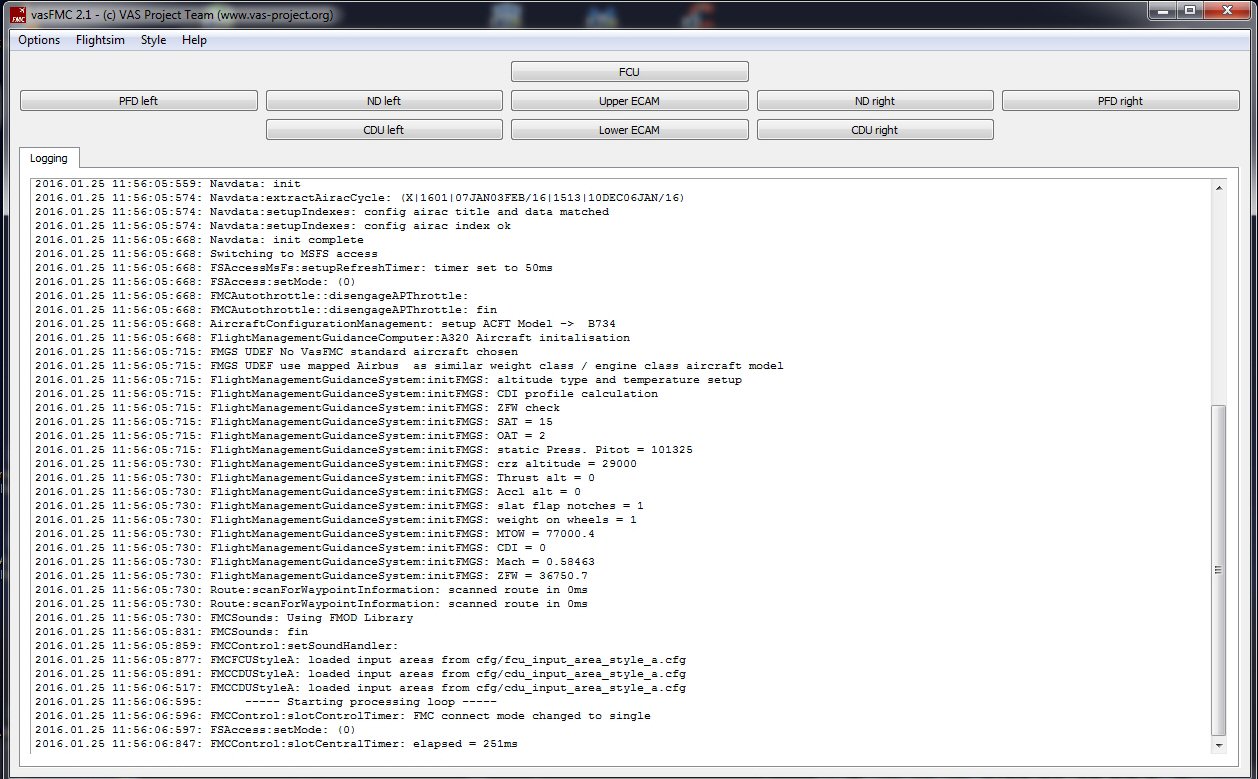Click the 'config airac index ok' line

click(x=272, y=226)
